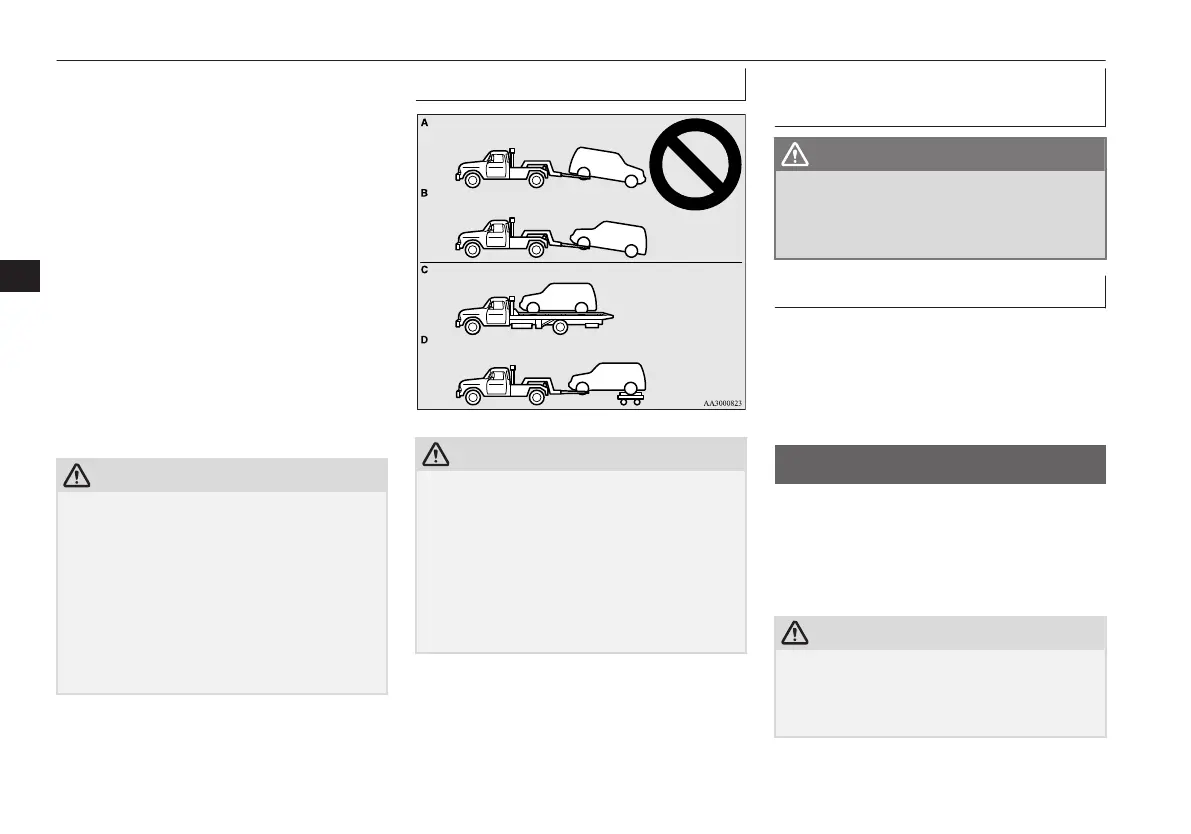Click the dolly wheels under the car in diagram D
Screen dimensions: 1191x834
(630, 397)
